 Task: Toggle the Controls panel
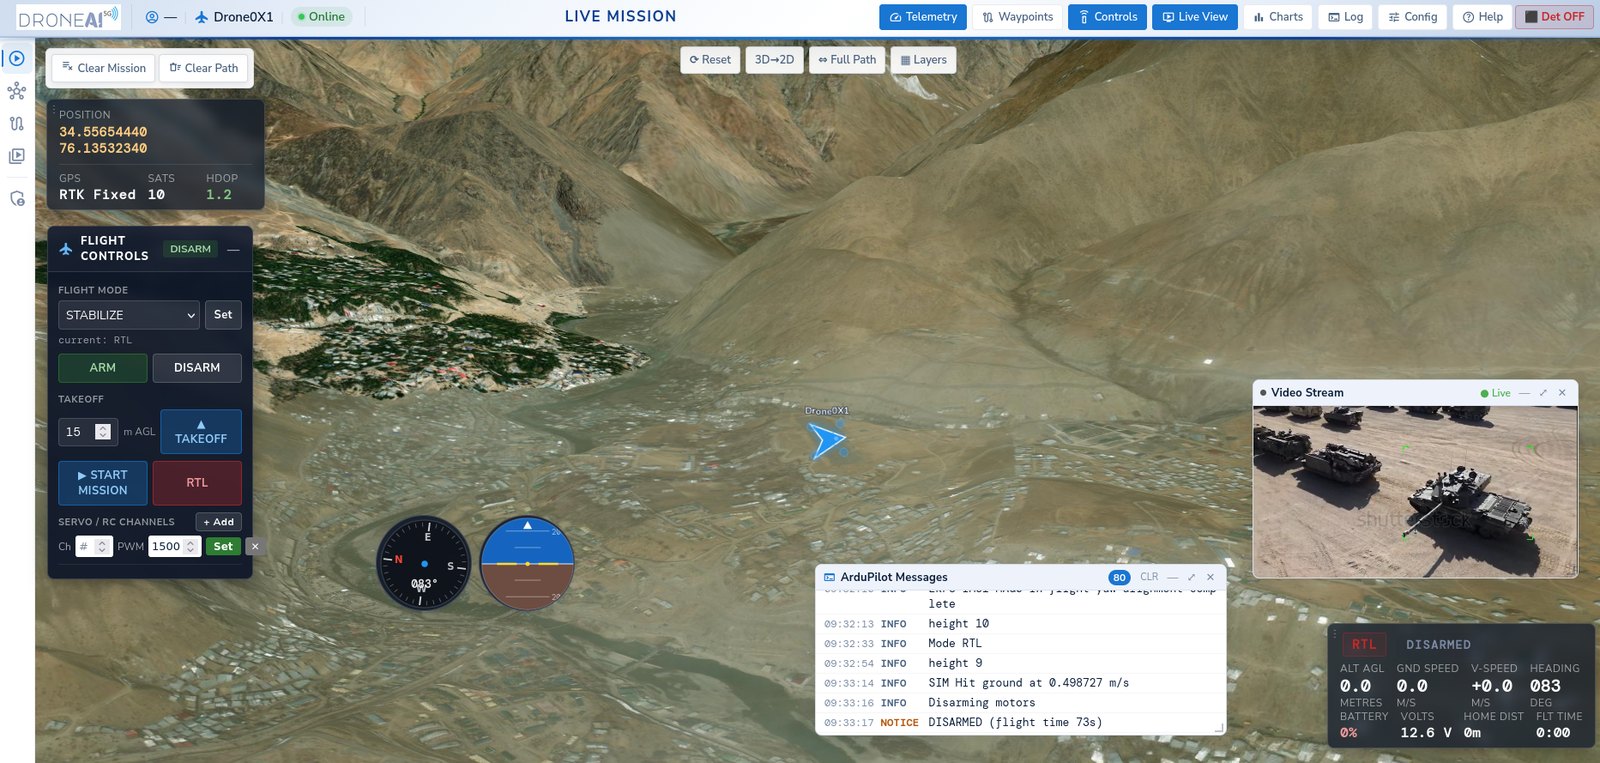tap(1107, 17)
